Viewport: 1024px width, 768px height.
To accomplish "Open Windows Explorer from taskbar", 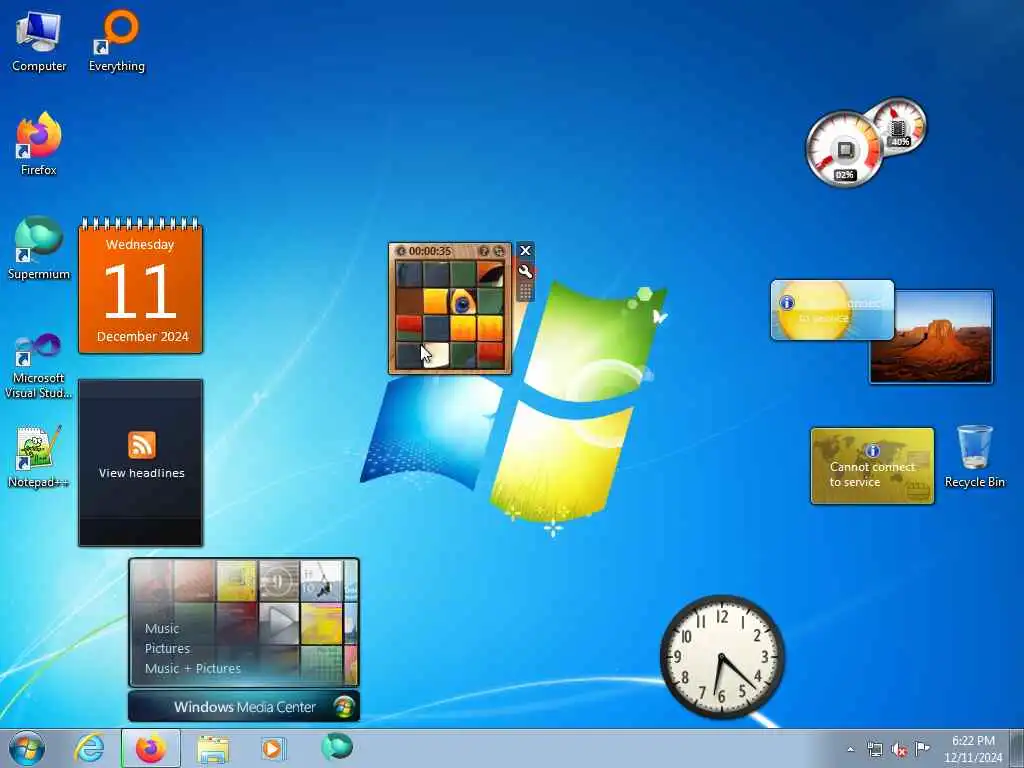I will click(213, 749).
